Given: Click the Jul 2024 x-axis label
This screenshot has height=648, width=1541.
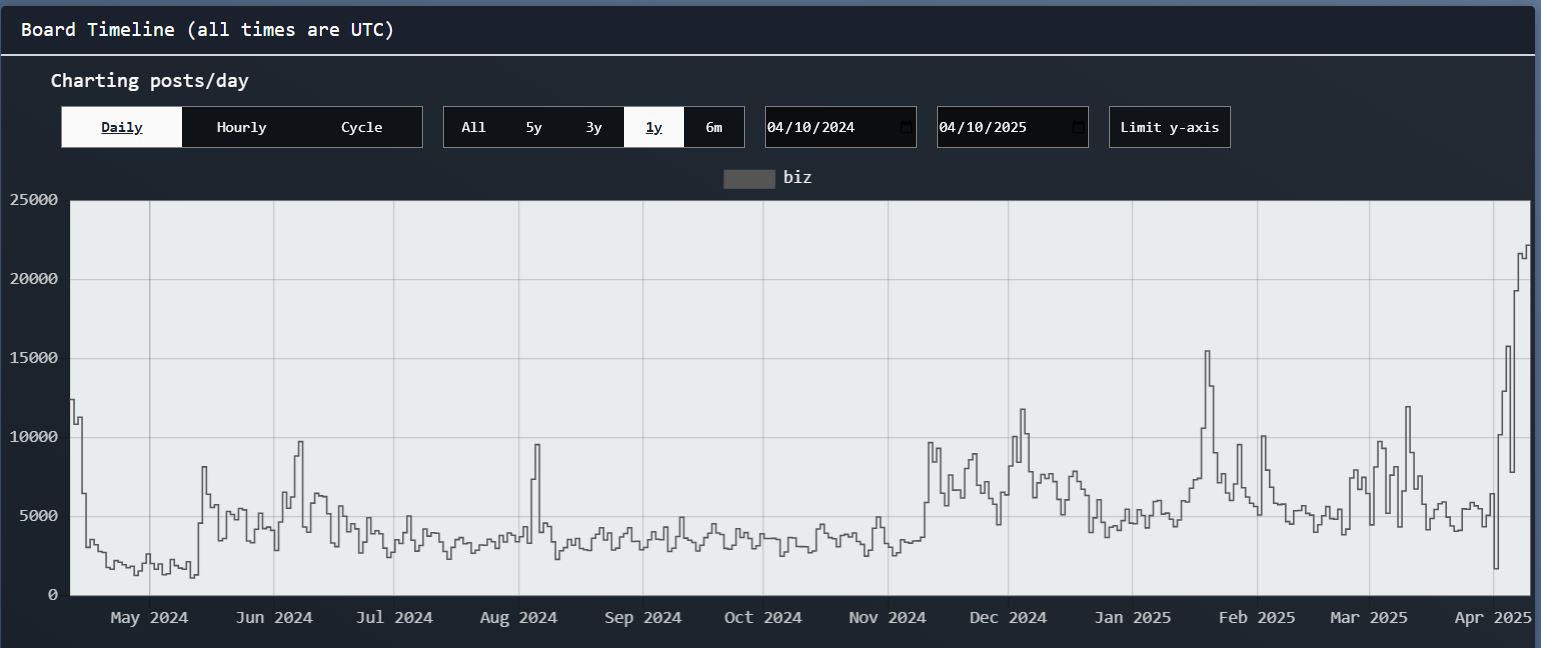Looking at the screenshot, I should 394,618.
